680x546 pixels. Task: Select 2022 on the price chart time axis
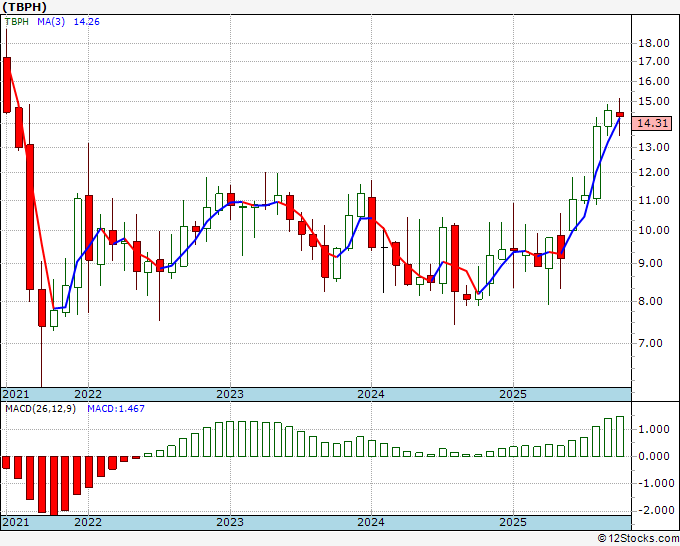(x=88, y=394)
